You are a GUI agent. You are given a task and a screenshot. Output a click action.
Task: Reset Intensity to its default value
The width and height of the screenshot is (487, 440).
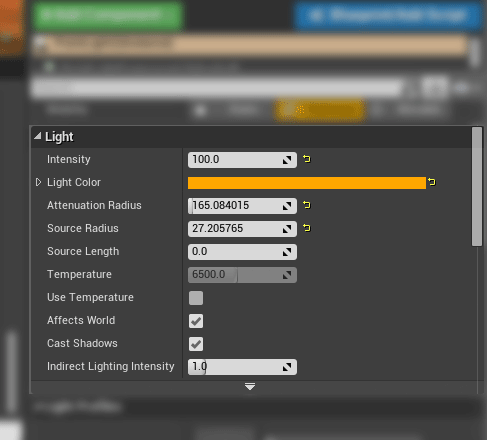[x=307, y=159]
